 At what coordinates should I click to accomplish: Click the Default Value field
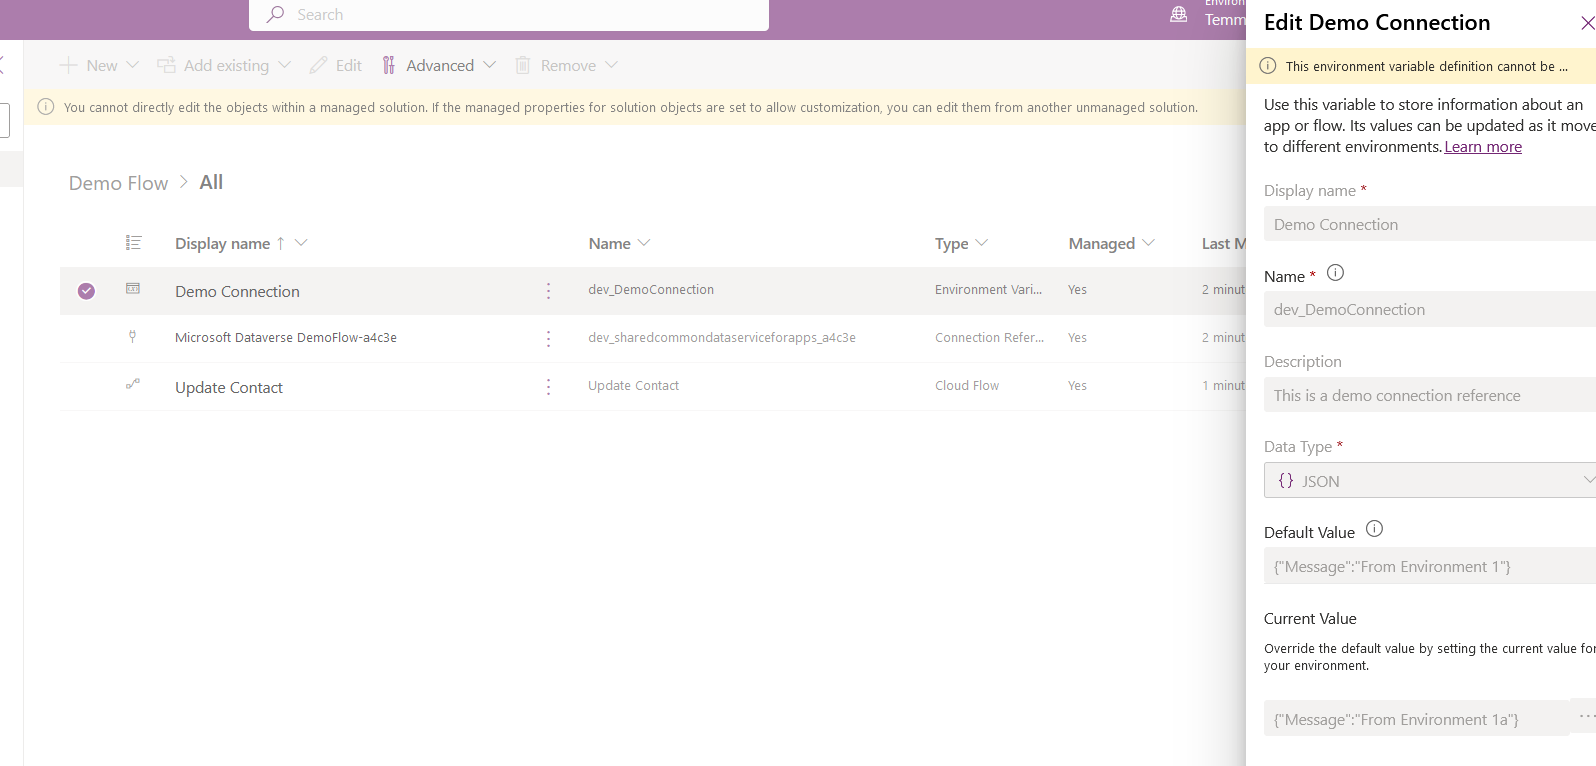pos(1430,566)
